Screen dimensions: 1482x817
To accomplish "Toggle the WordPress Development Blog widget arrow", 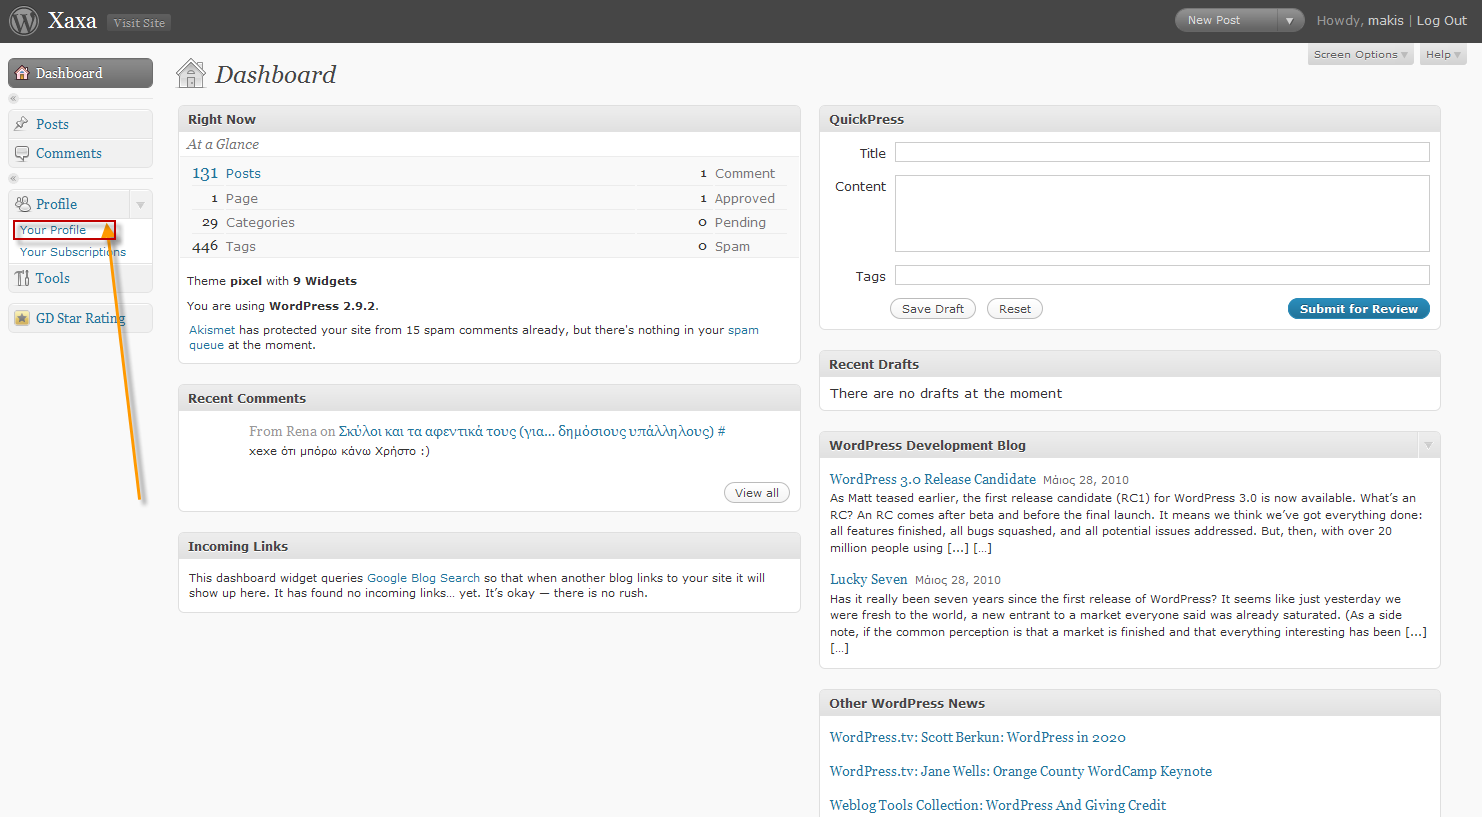I will 1428,445.
